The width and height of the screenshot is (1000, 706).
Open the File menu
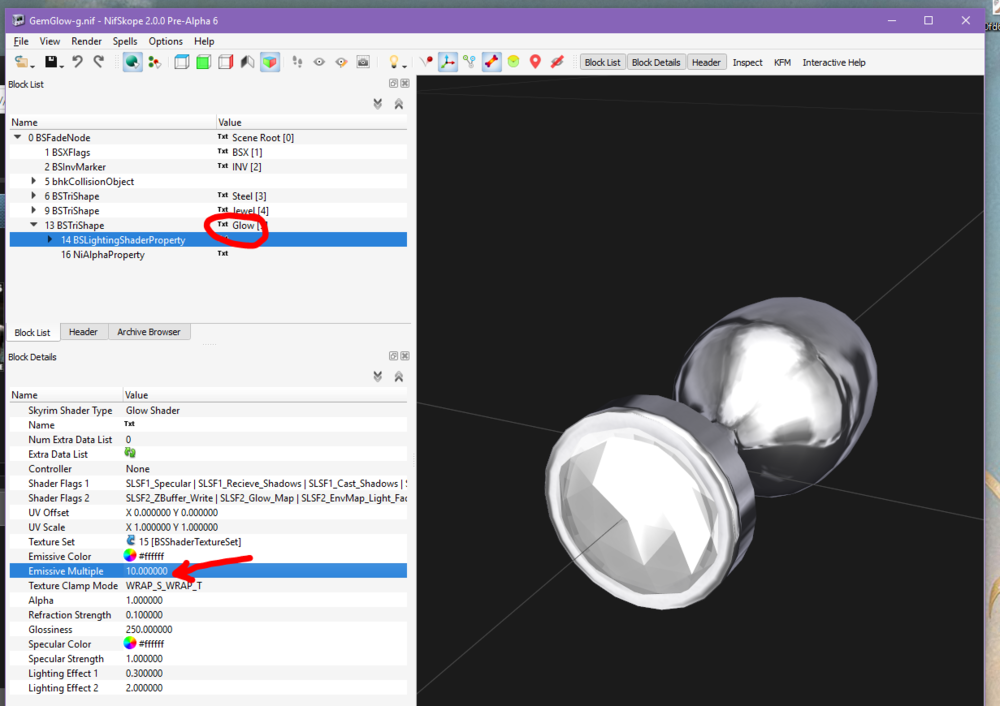pyautogui.click(x=21, y=41)
